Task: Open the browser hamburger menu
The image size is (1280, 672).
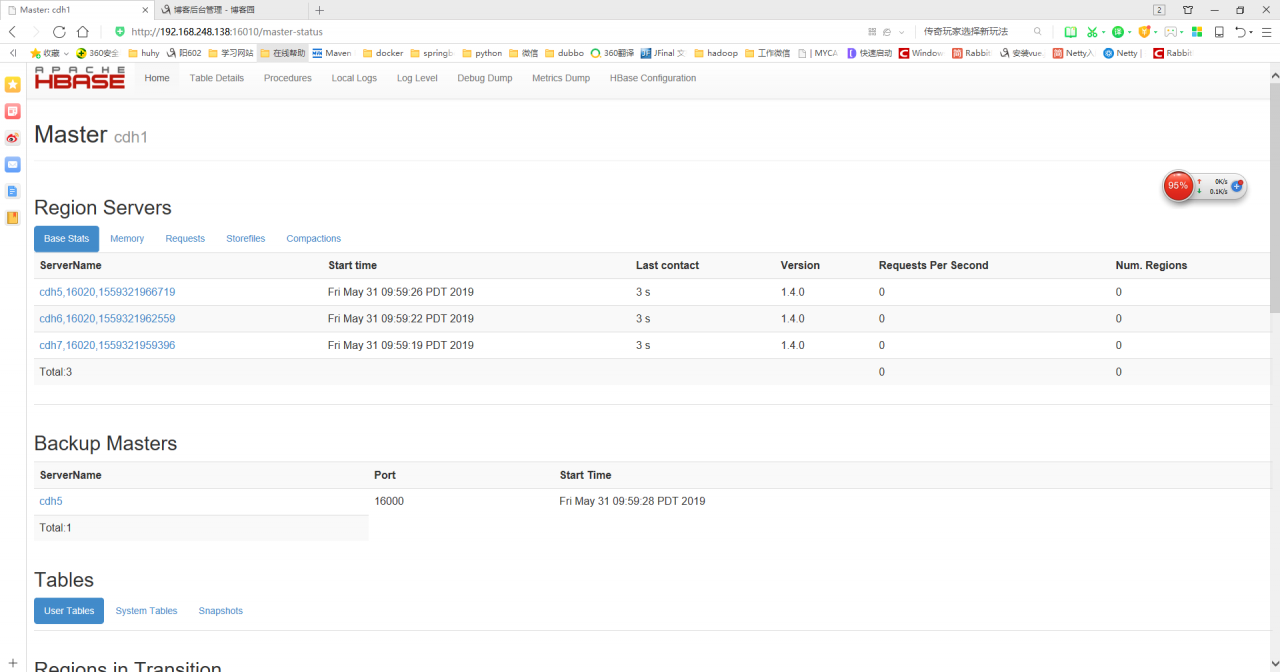Action: [1265, 32]
